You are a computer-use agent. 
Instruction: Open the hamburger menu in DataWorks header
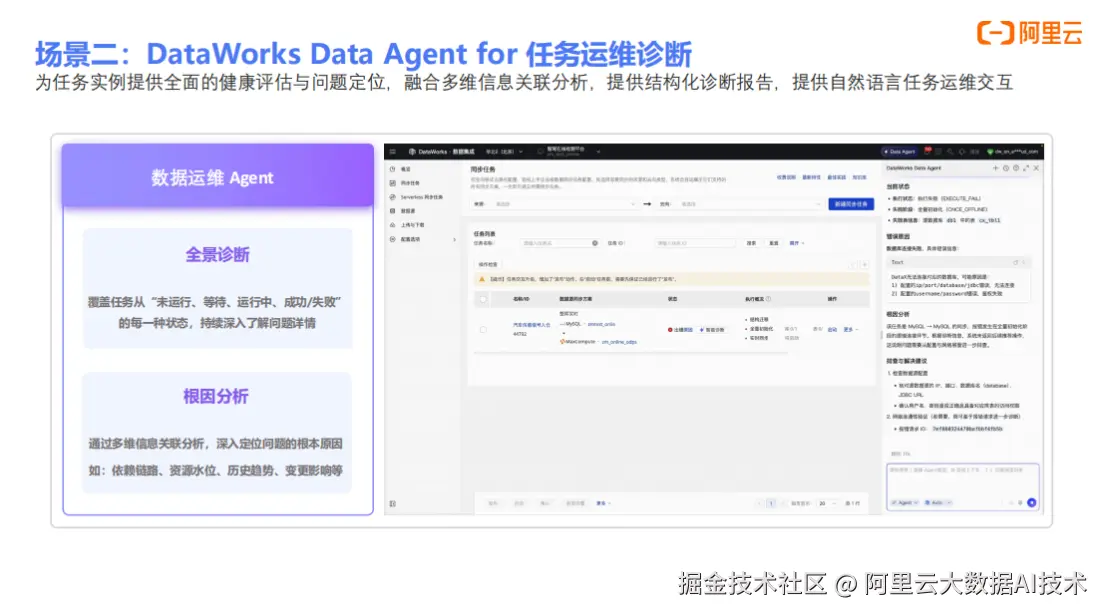click(393, 152)
